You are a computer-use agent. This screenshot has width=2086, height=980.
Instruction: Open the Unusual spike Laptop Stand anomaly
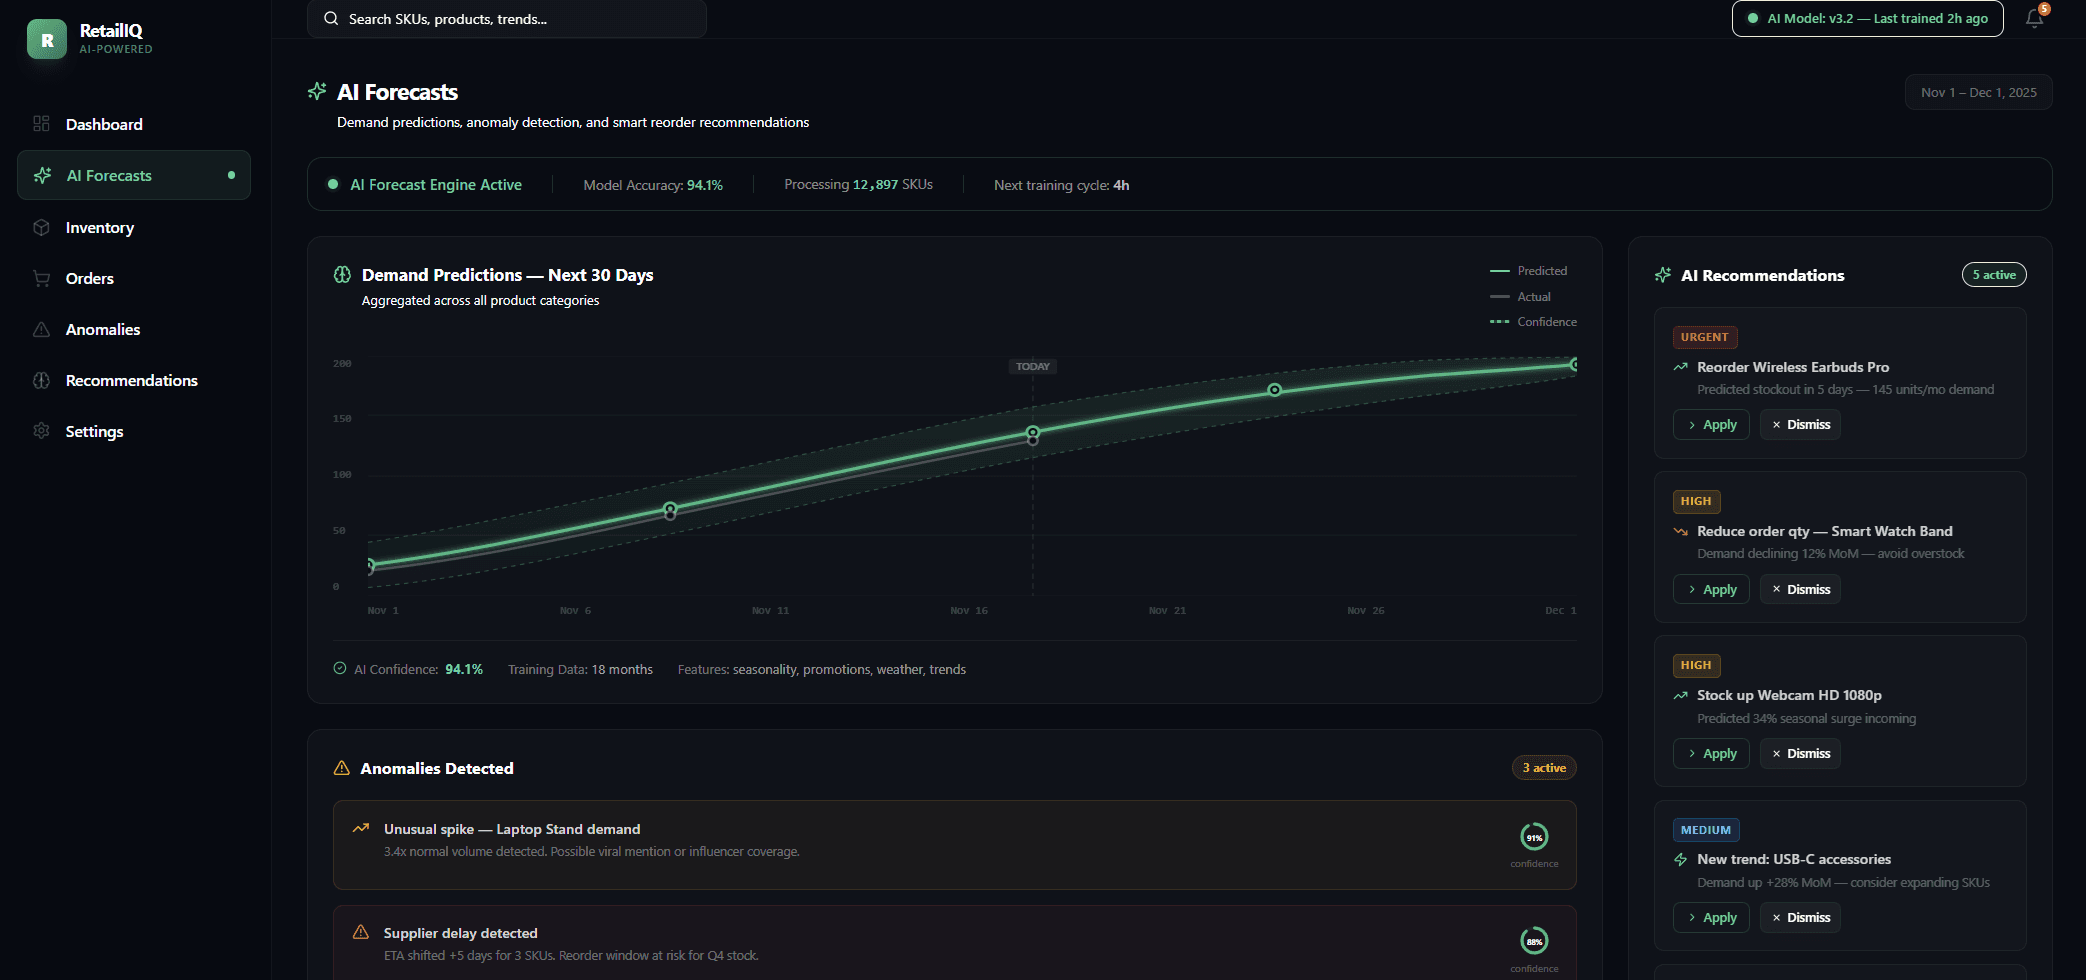[x=954, y=845]
